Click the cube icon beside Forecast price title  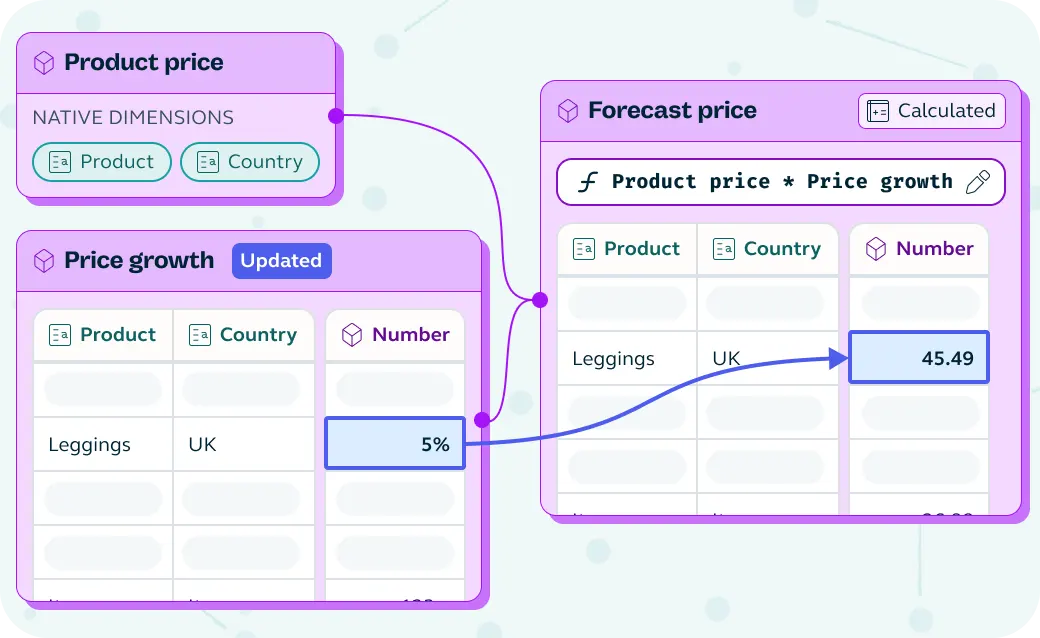(x=568, y=111)
